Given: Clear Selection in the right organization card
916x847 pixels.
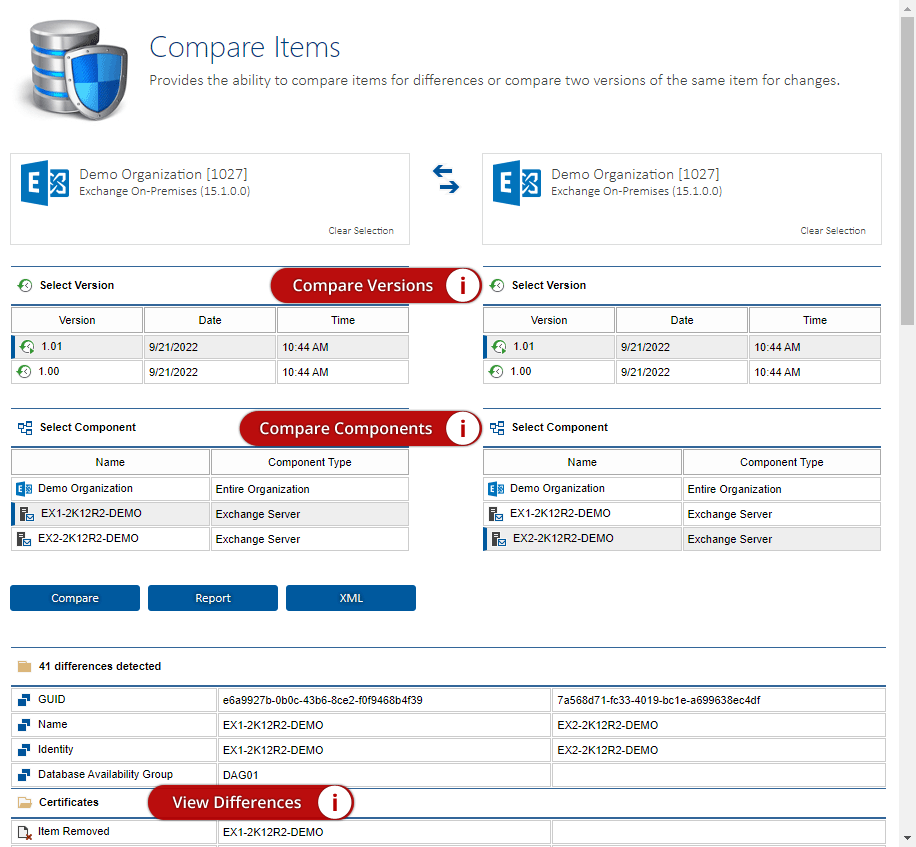Looking at the screenshot, I should tap(833, 231).
